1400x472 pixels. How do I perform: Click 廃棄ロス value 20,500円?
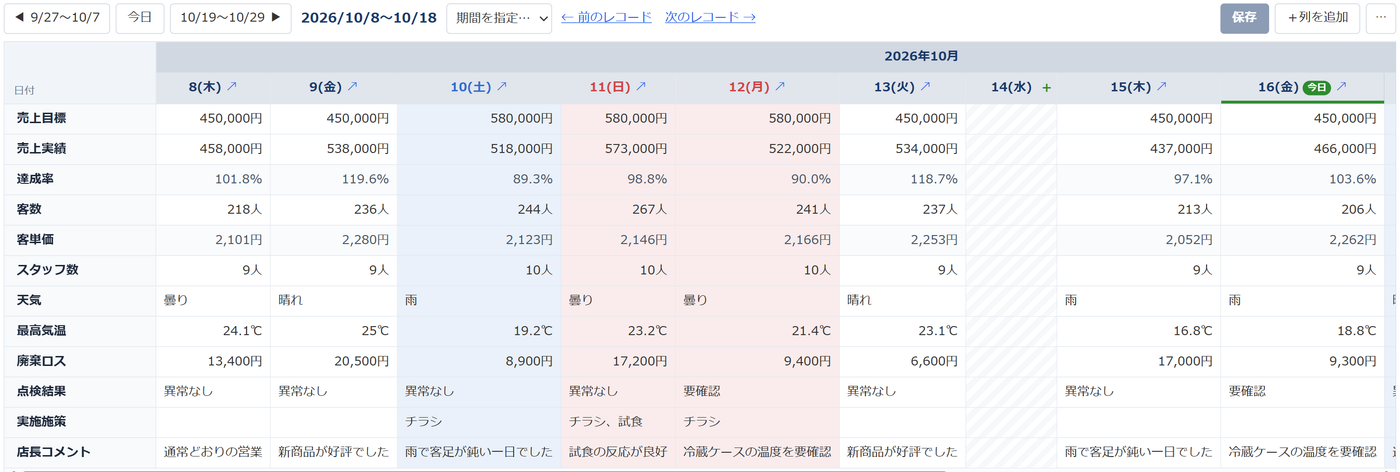coord(333,361)
